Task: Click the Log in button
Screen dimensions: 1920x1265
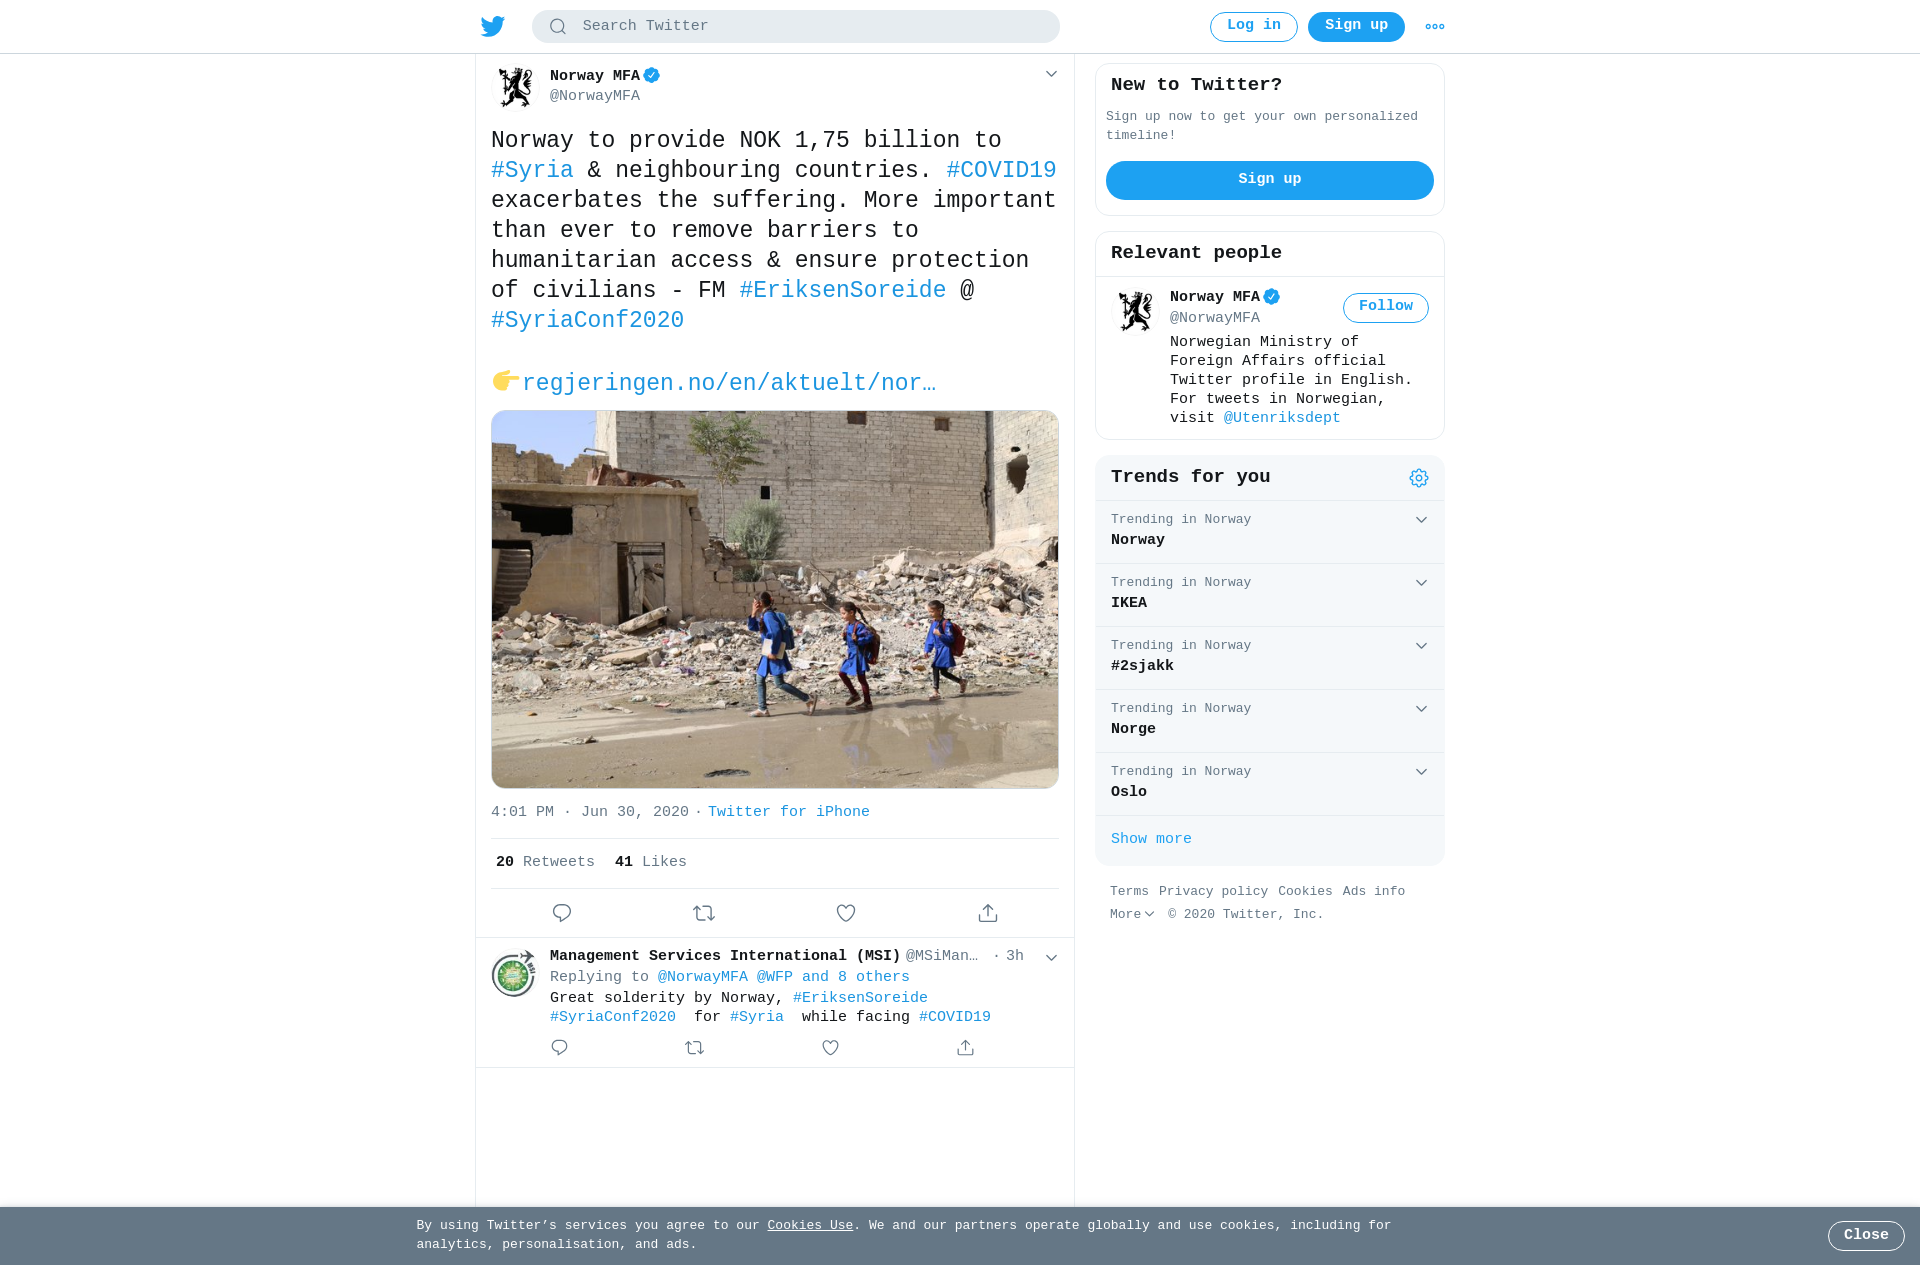Action: 1254,27
